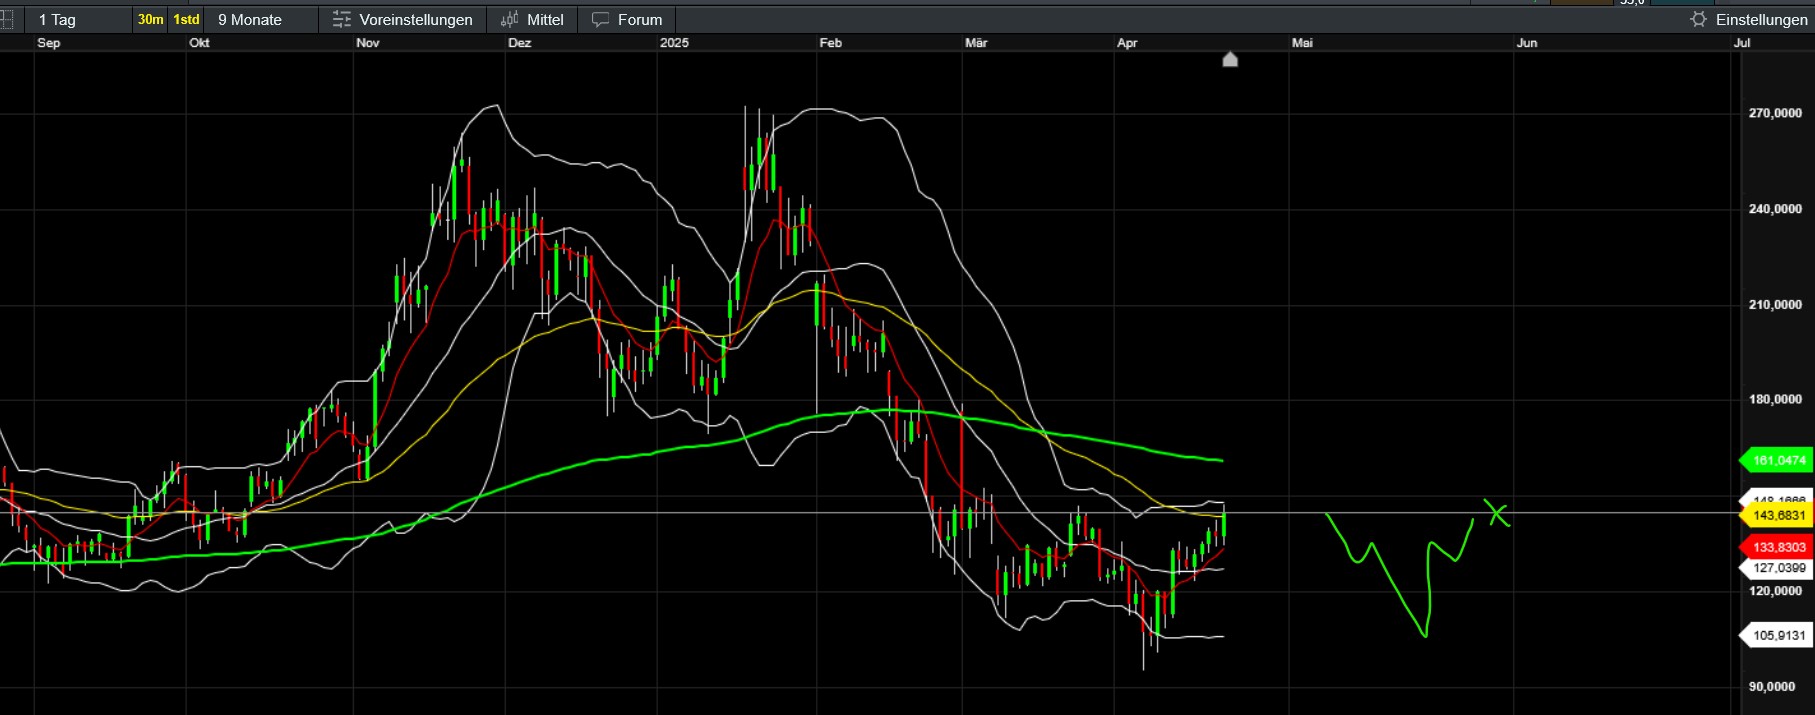Click the red 133,8303 price label
This screenshot has height=715, width=1815.
click(1778, 547)
